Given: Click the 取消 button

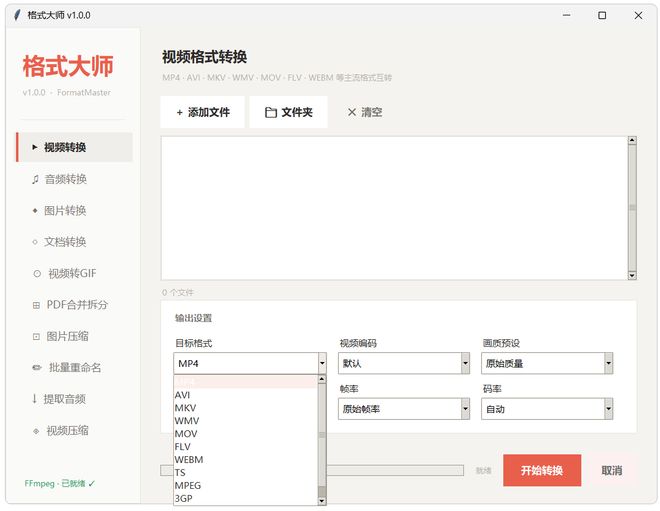Looking at the screenshot, I should 612,470.
